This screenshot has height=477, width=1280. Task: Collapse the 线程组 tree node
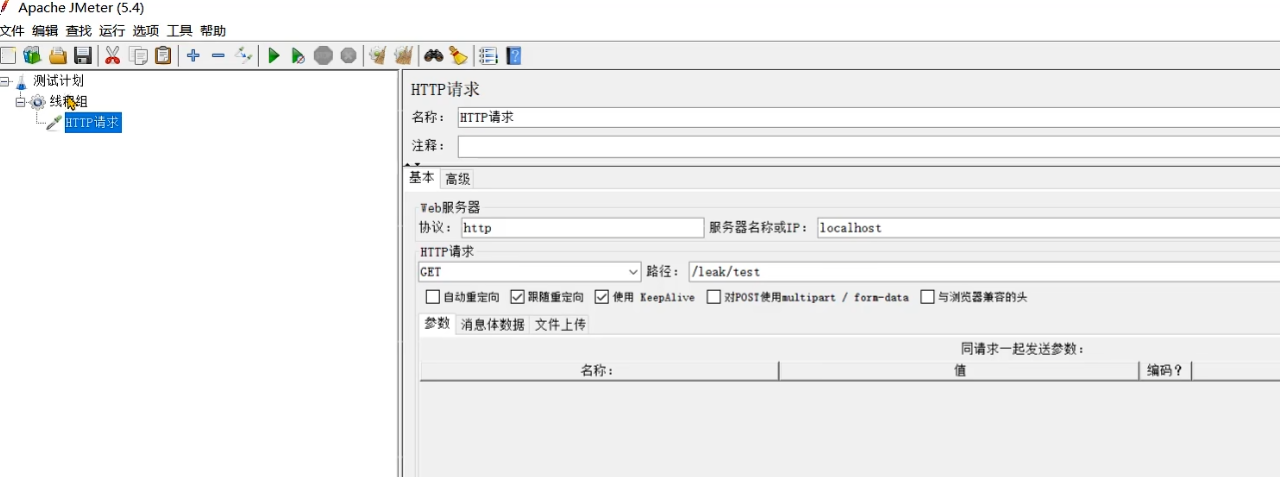click(21, 102)
